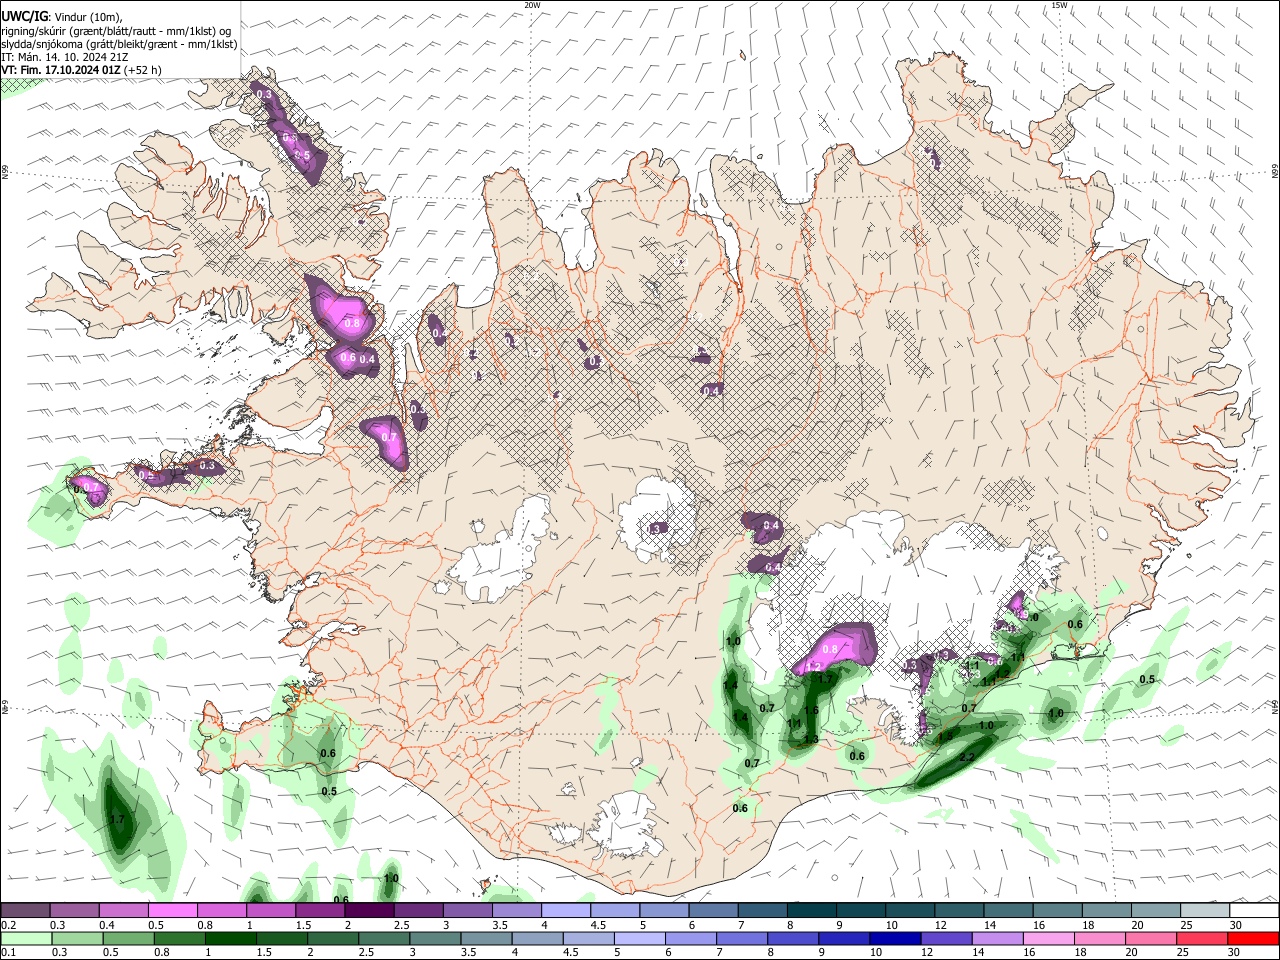Click the gray-green 3 swatch, bottom legend row
Viewport: 1280px width, 960px height.
click(435, 938)
